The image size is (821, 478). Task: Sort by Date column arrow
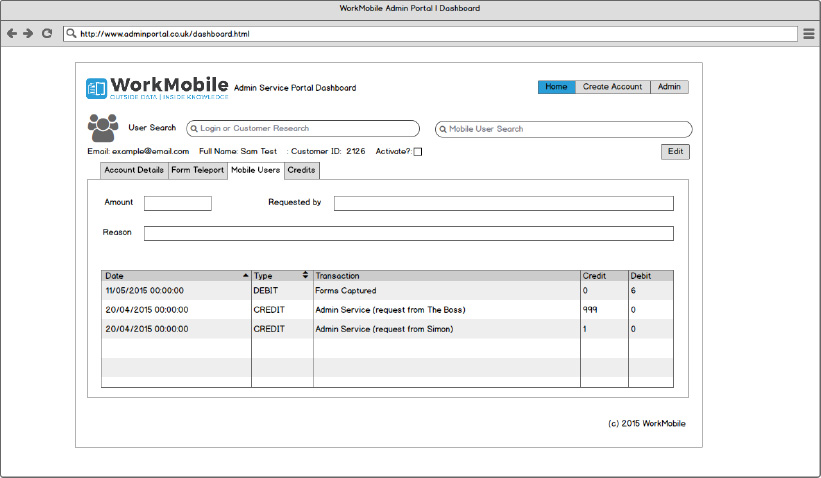point(245,275)
